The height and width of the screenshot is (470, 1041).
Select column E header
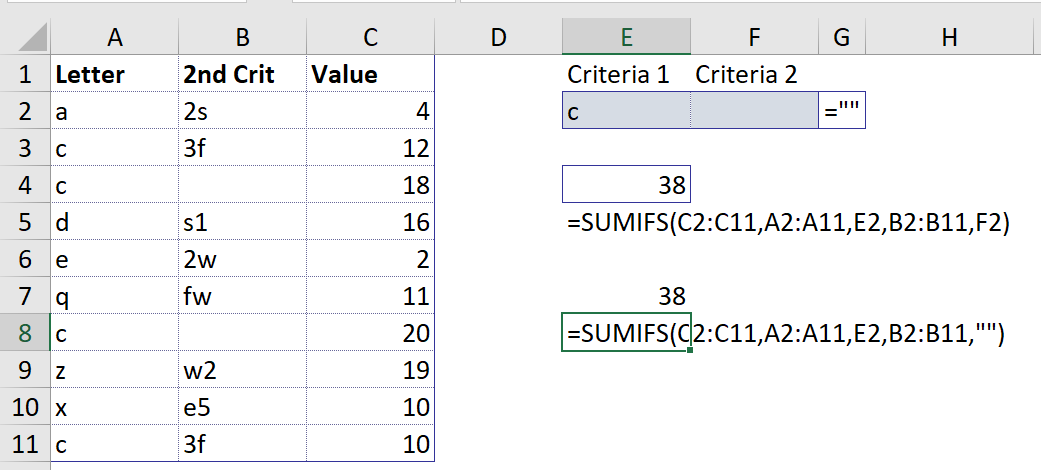[x=626, y=37]
